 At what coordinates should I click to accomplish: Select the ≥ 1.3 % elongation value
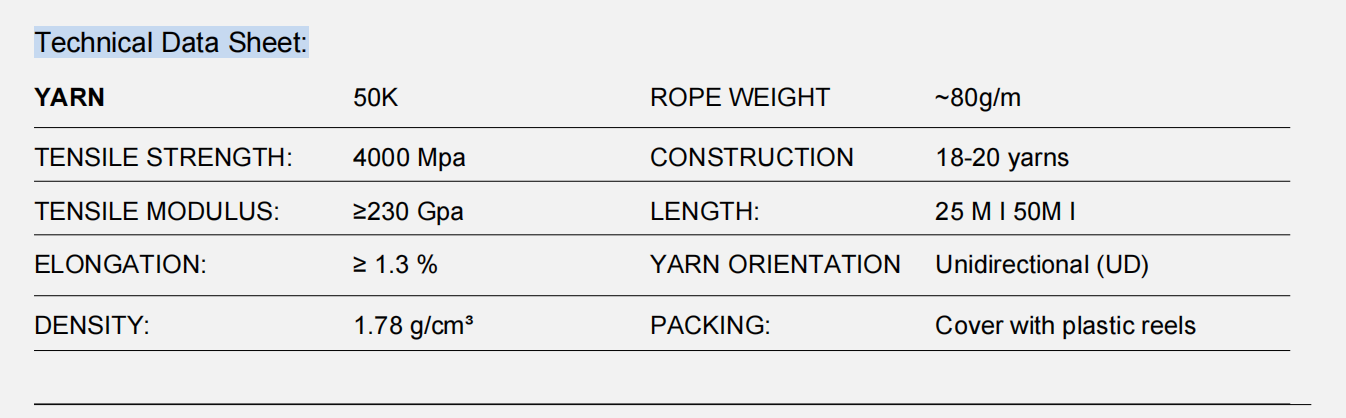coord(395,265)
